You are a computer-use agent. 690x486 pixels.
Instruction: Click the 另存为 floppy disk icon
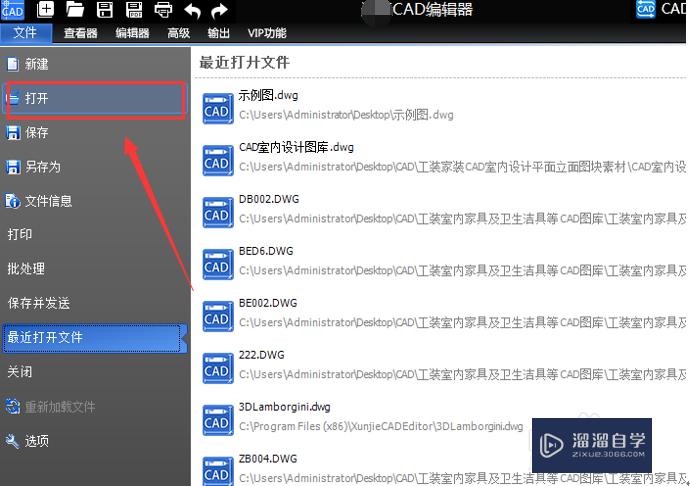tap(13, 167)
